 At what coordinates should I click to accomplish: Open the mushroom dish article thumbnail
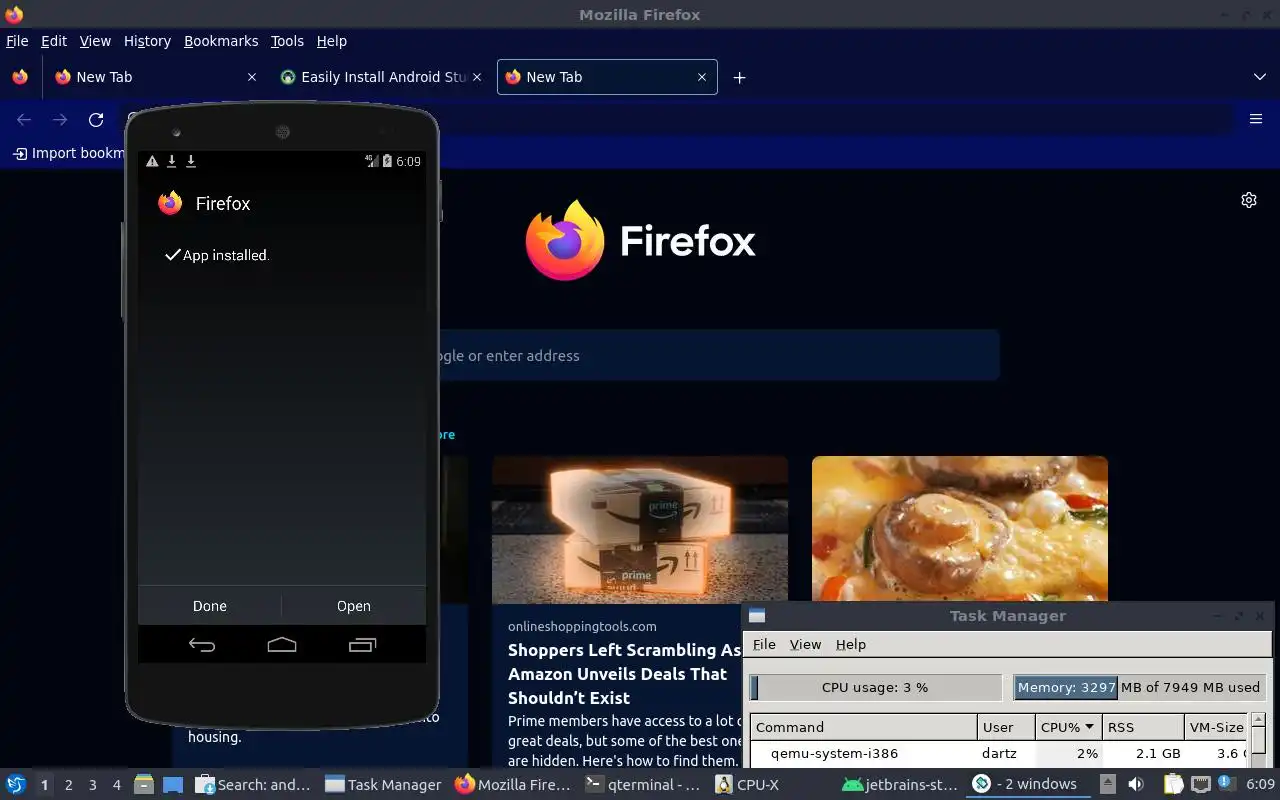point(960,529)
